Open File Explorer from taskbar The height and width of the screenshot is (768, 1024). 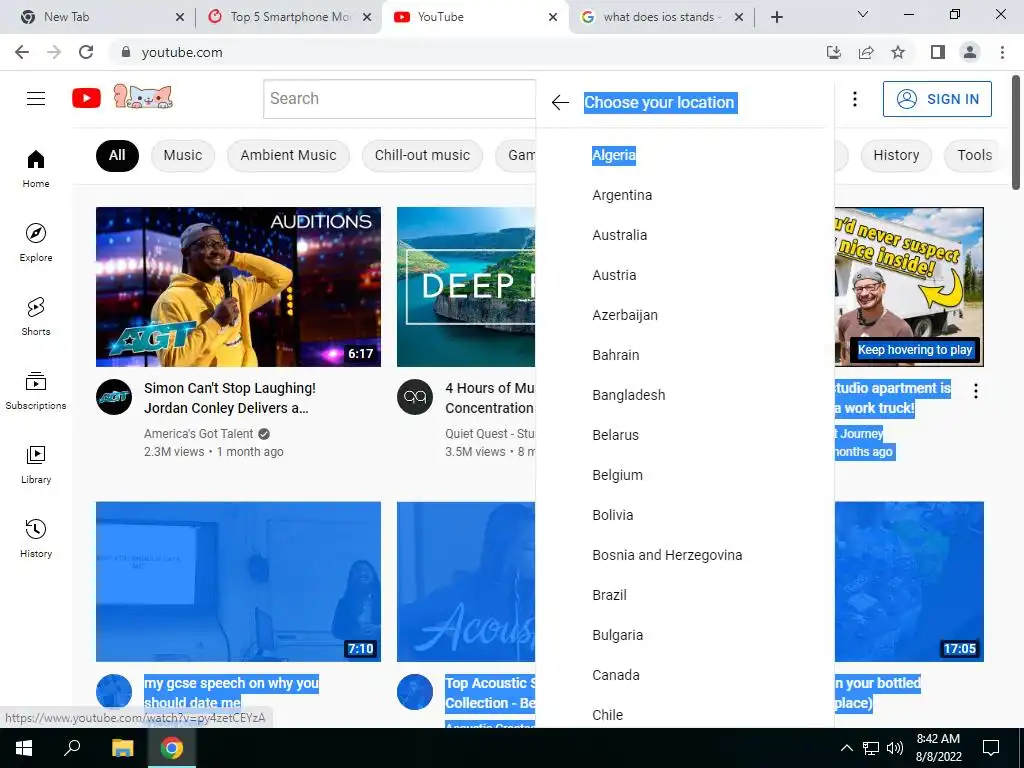coord(122,748)
